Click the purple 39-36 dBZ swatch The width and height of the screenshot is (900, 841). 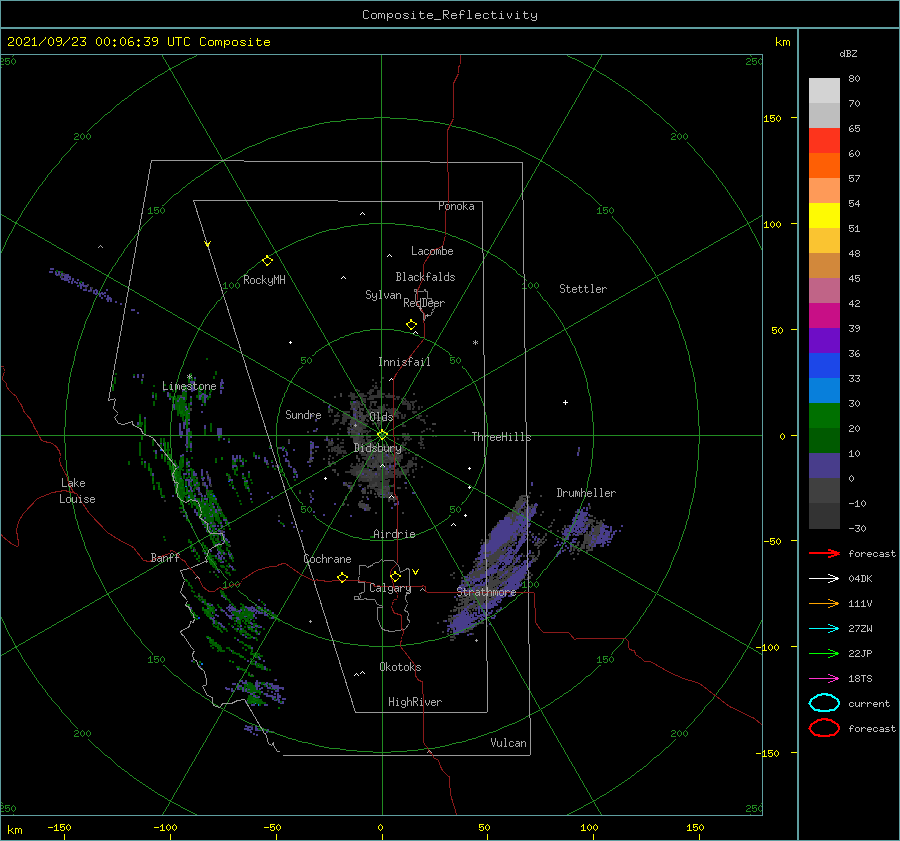824,341
